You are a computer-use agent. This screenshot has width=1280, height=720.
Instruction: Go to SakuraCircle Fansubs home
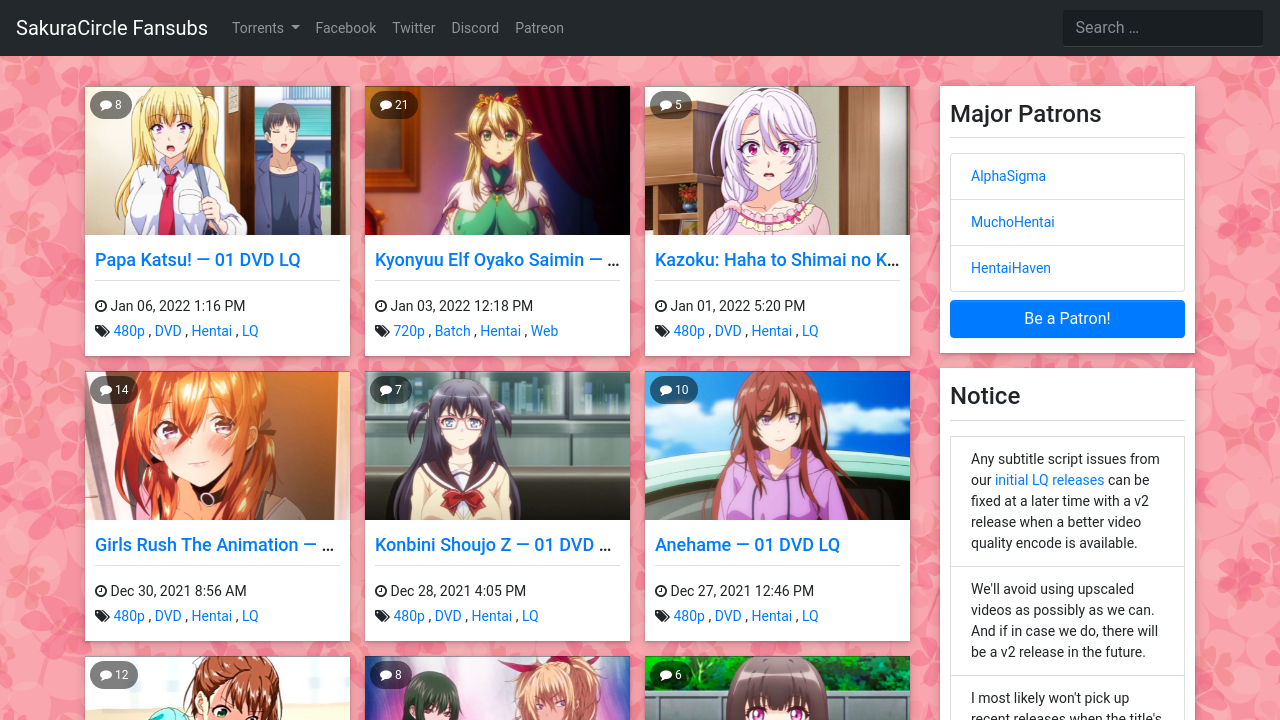pos(112,28)
